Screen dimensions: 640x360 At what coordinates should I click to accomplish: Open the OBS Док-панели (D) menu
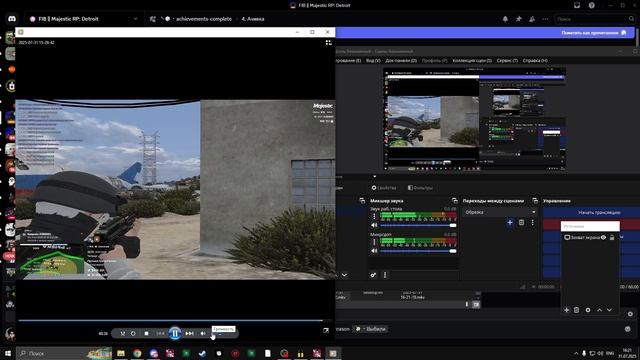coord(401,60)
